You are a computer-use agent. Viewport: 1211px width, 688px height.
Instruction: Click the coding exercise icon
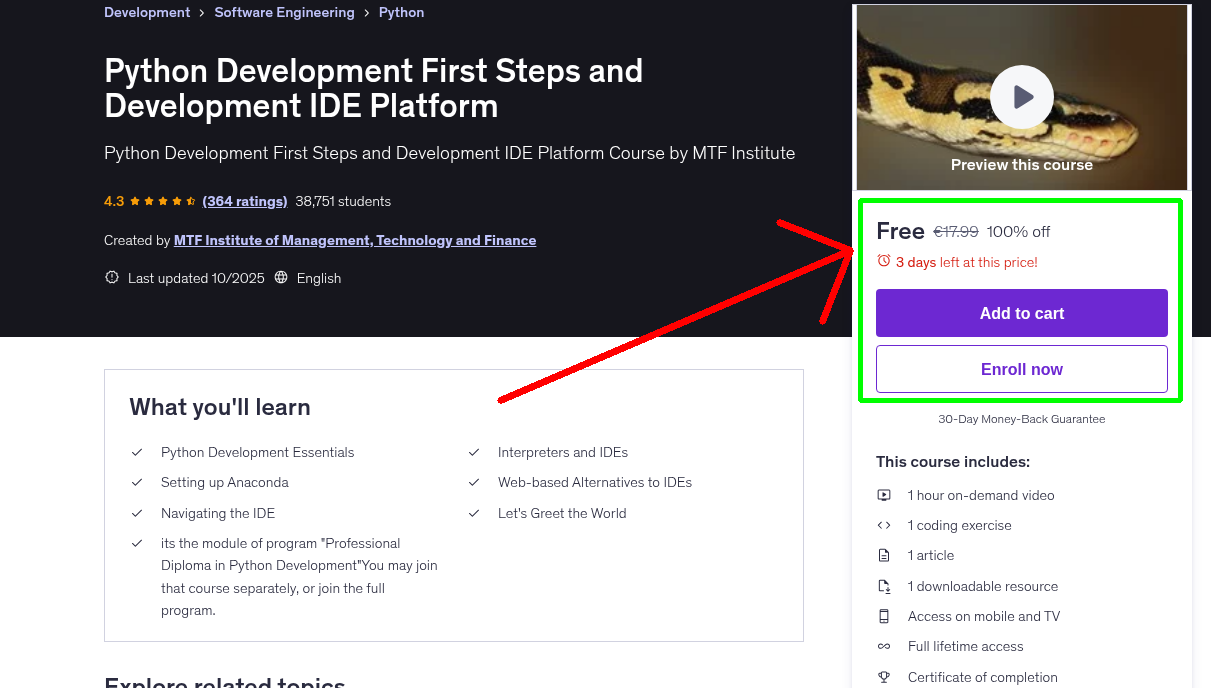884,525
